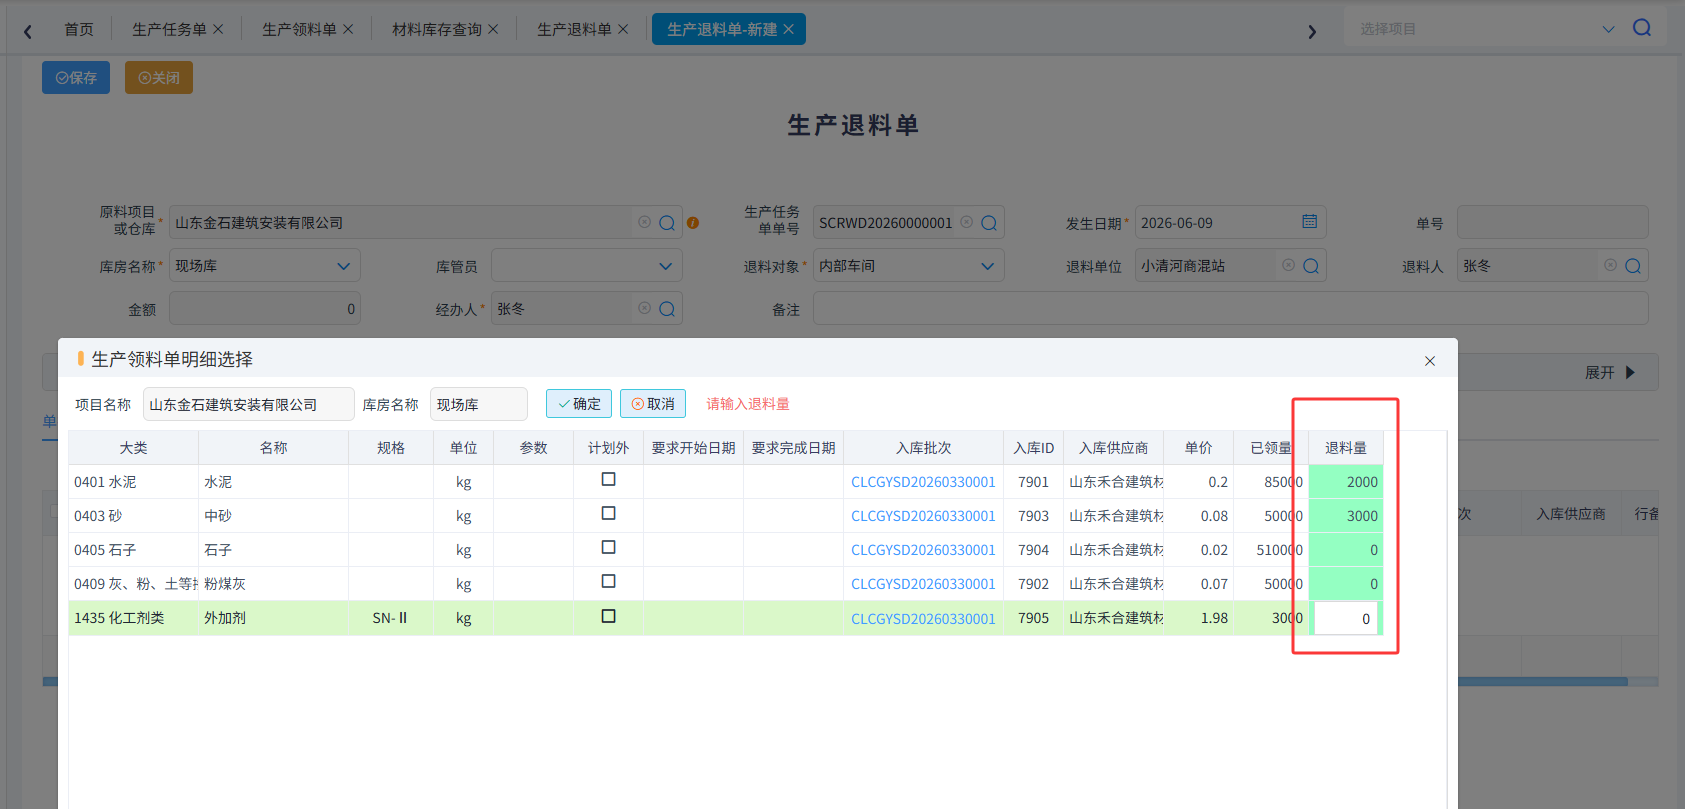This screenshot has height=809, width=1685.
Task: Click the 备注 input field
Action: coord(1231,309)
